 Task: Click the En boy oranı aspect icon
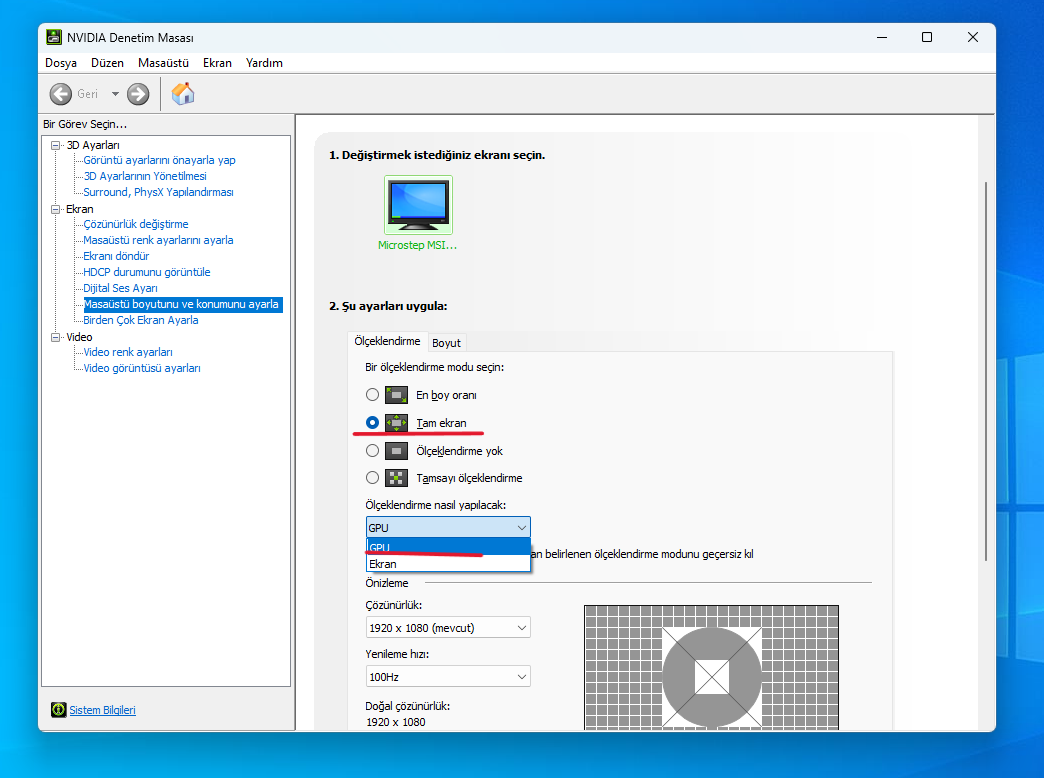(x=396, y=395)
